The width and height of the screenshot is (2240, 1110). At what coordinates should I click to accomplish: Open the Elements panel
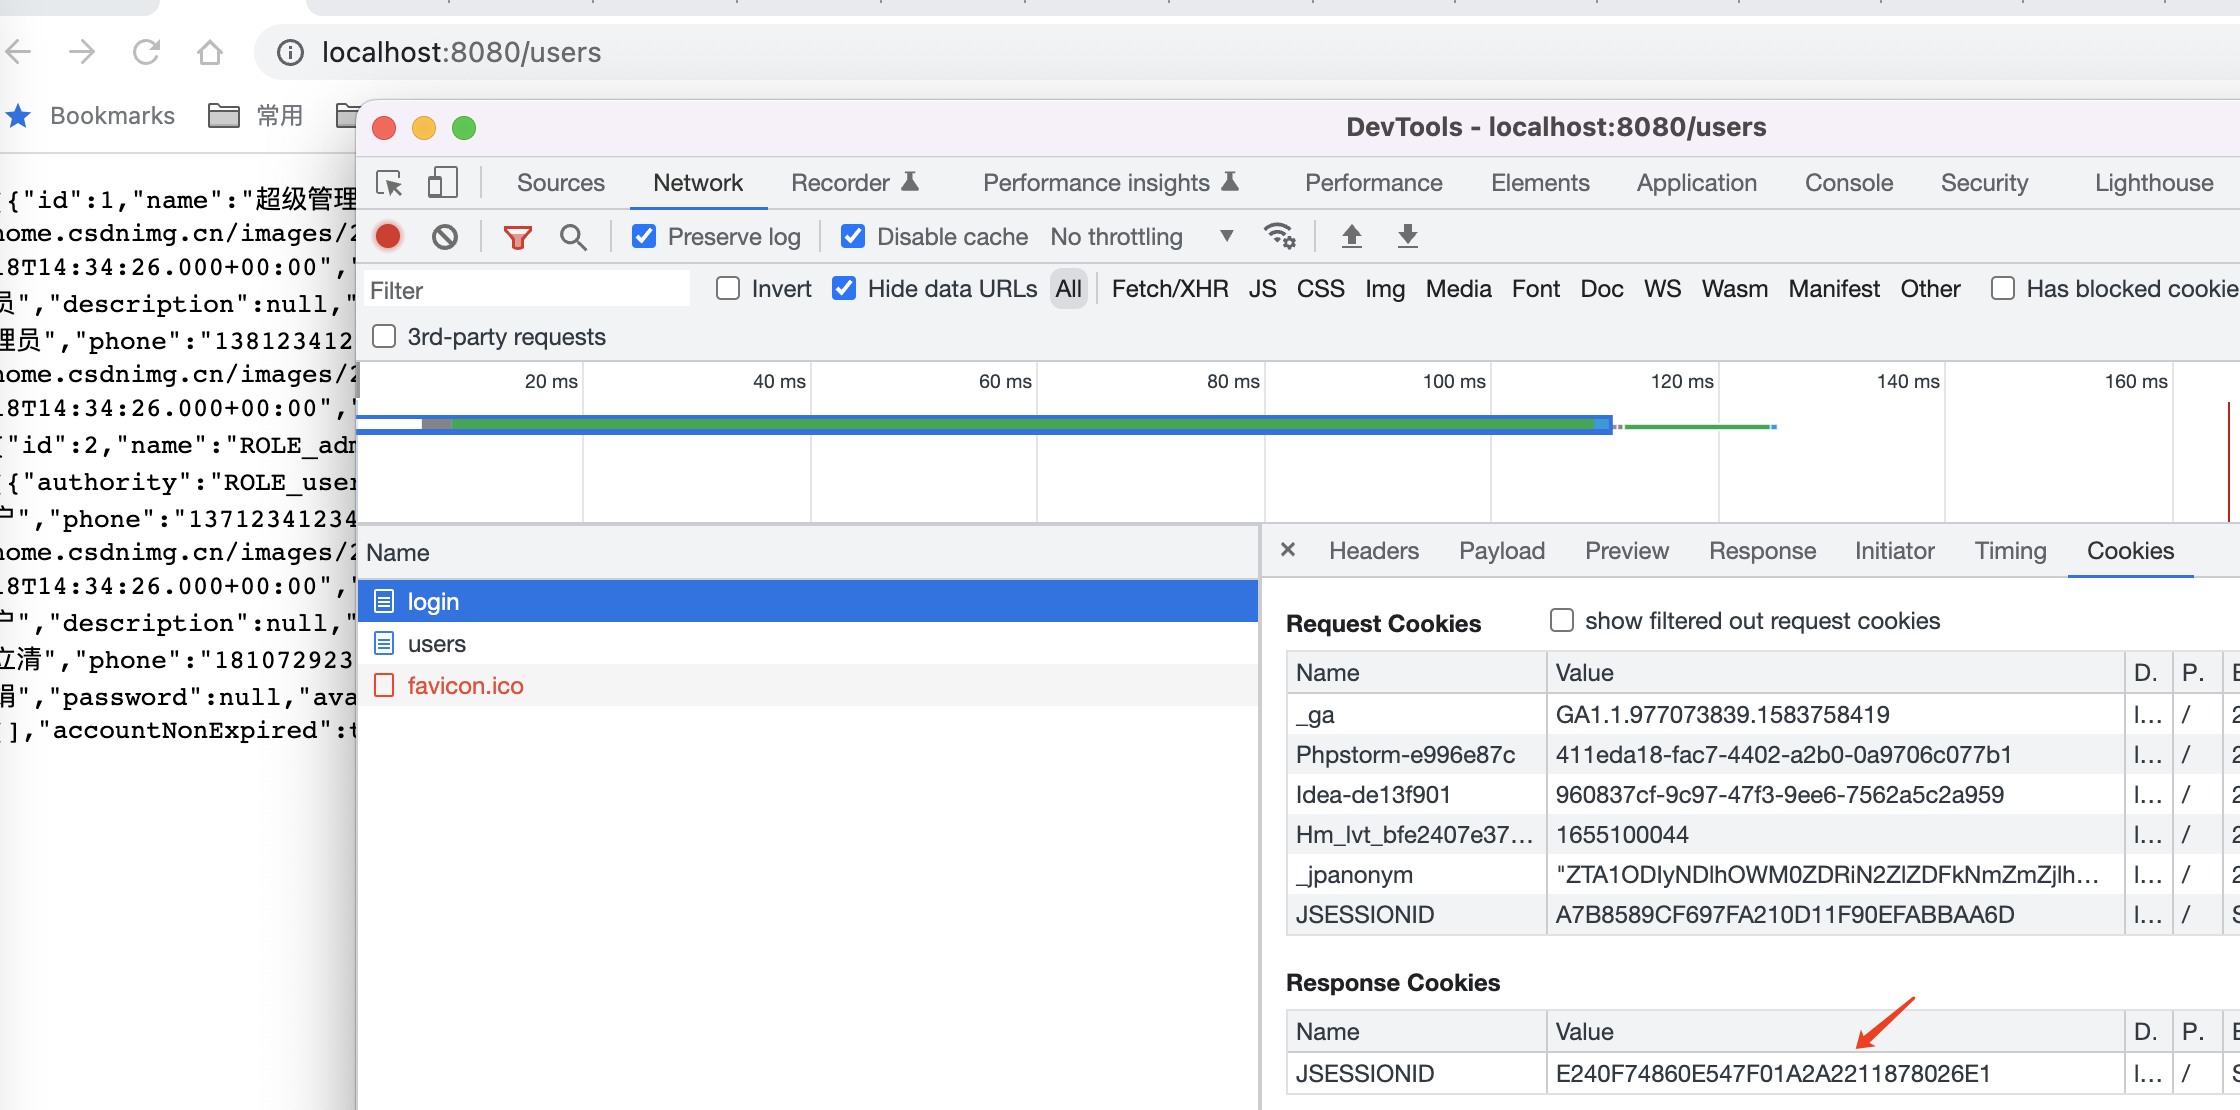point(1540,183)
